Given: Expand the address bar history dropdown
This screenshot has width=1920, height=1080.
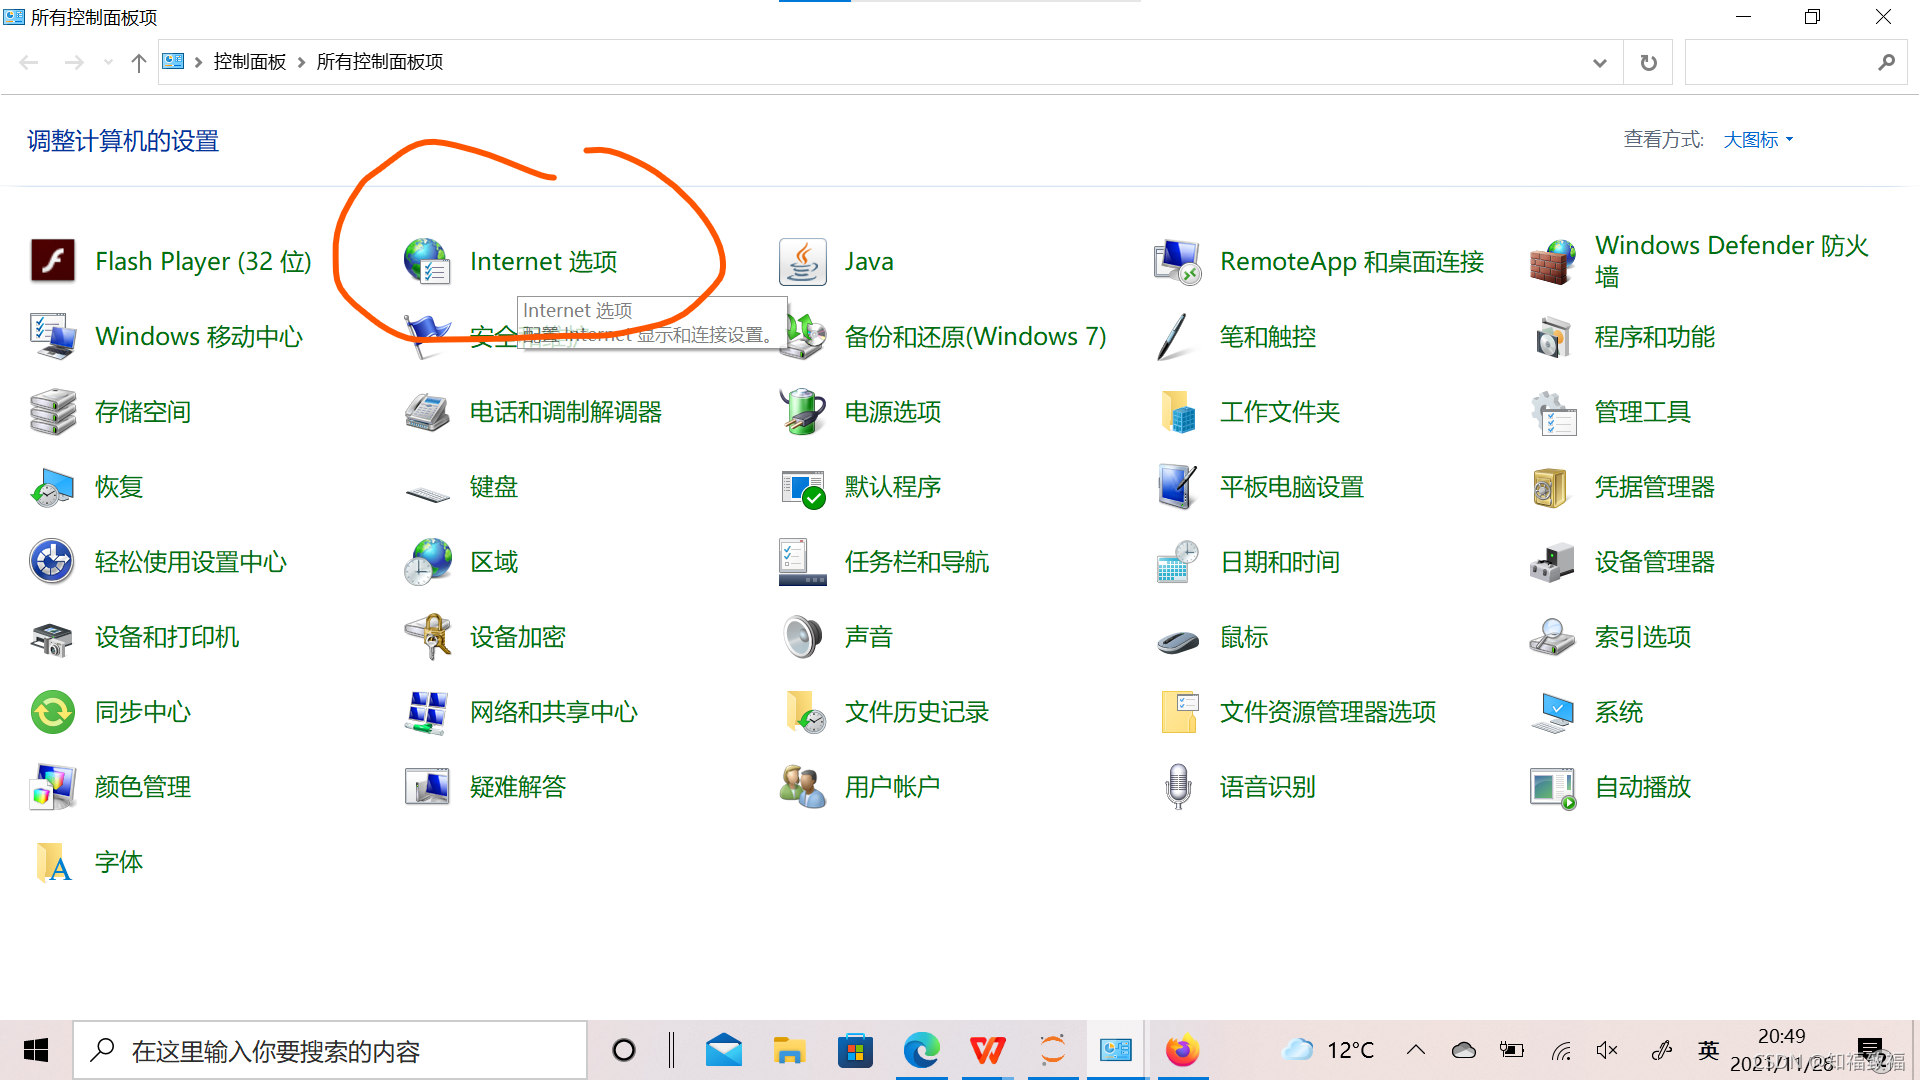Looking at the screenshot, I should tap(1599, 63).
